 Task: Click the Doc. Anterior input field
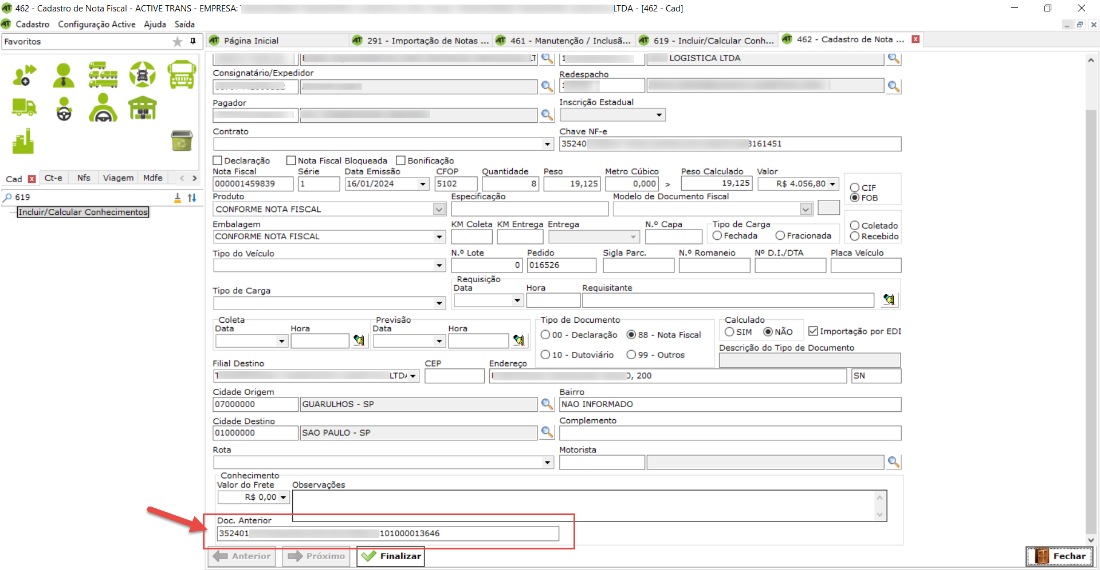[388, 534]
